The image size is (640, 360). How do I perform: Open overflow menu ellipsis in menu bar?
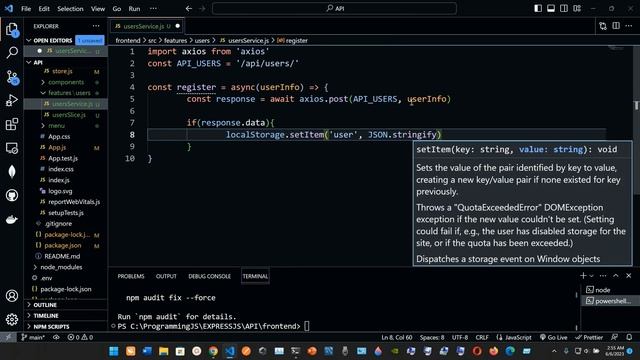click(x=153, y=9)
